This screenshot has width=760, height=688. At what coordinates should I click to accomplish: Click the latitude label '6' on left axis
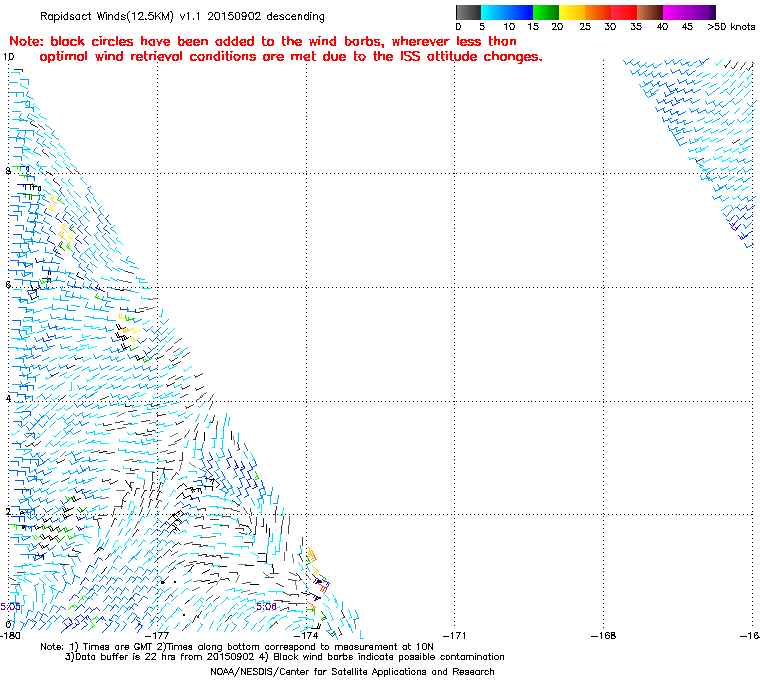pyautogui.click(x=8, y=285)
